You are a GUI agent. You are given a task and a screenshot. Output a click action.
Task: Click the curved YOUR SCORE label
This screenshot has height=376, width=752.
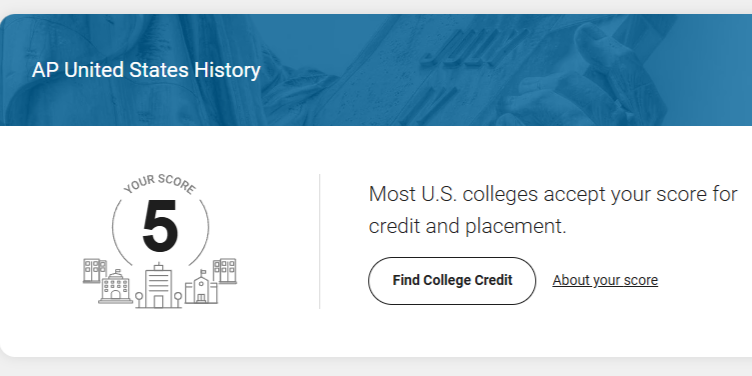pyautogui.click(x=160, y=184)
